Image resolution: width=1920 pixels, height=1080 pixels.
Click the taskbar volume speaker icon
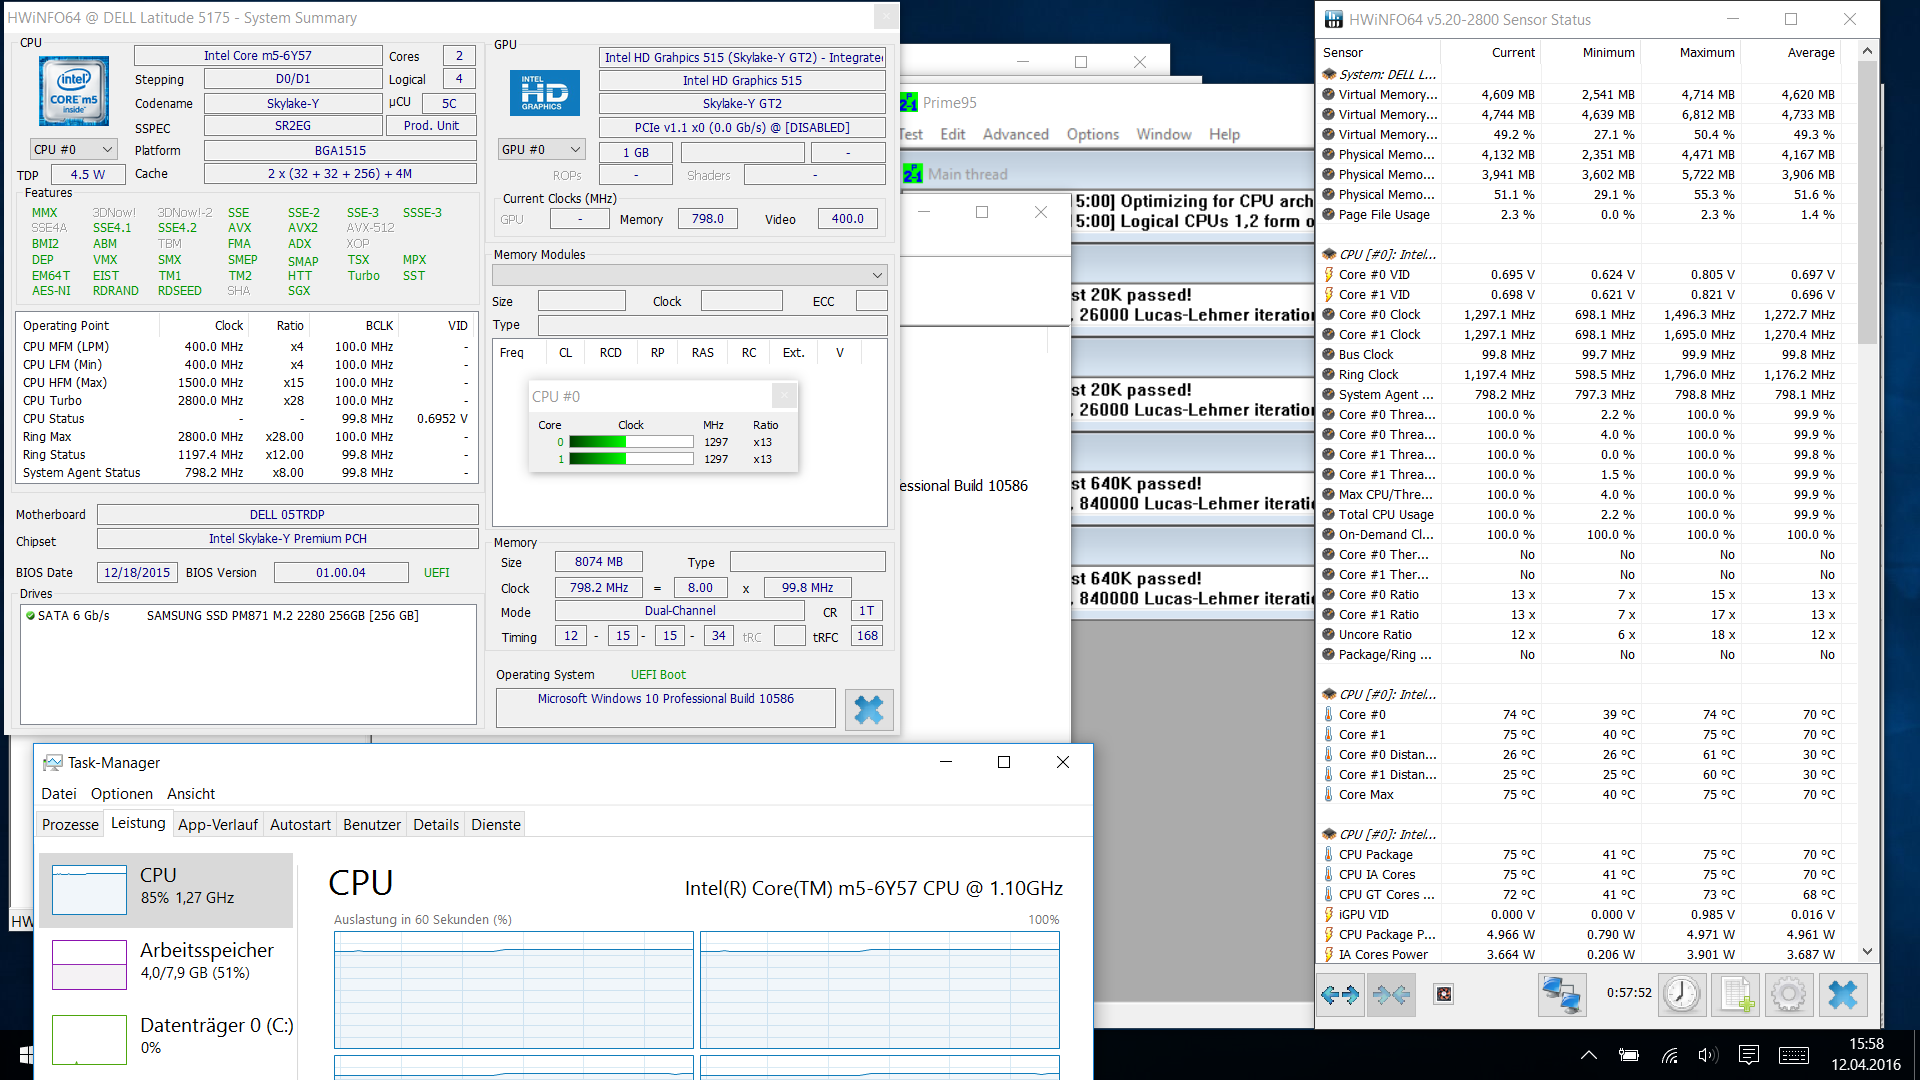[1707, 1055]
